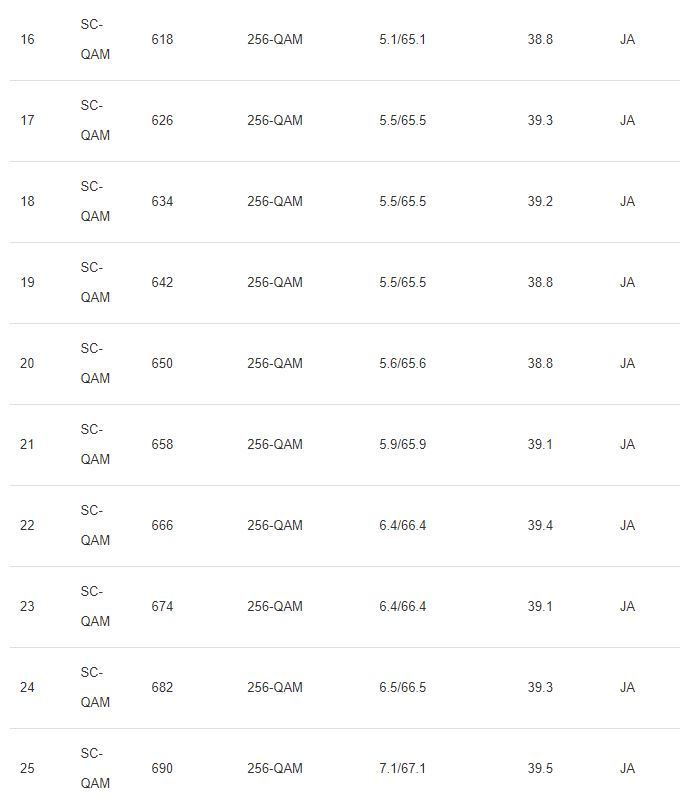Select the 666 frequency value
The width and height of the screenshot is (686, 808).
tap(162, 526)
